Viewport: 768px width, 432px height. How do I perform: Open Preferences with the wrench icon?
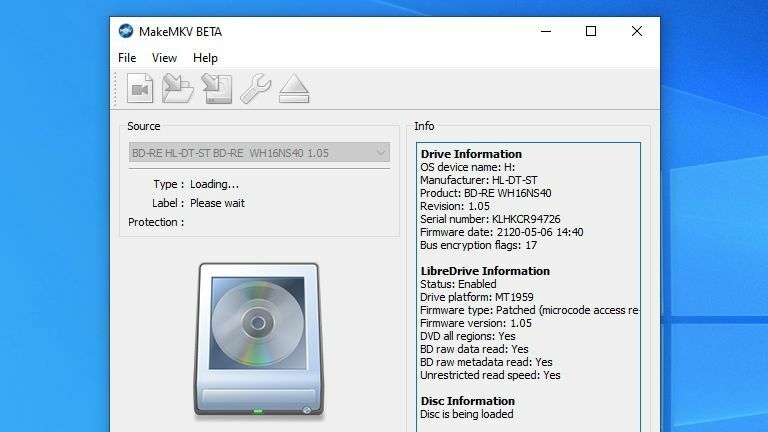pyautogui.click(x=256, y=89)
